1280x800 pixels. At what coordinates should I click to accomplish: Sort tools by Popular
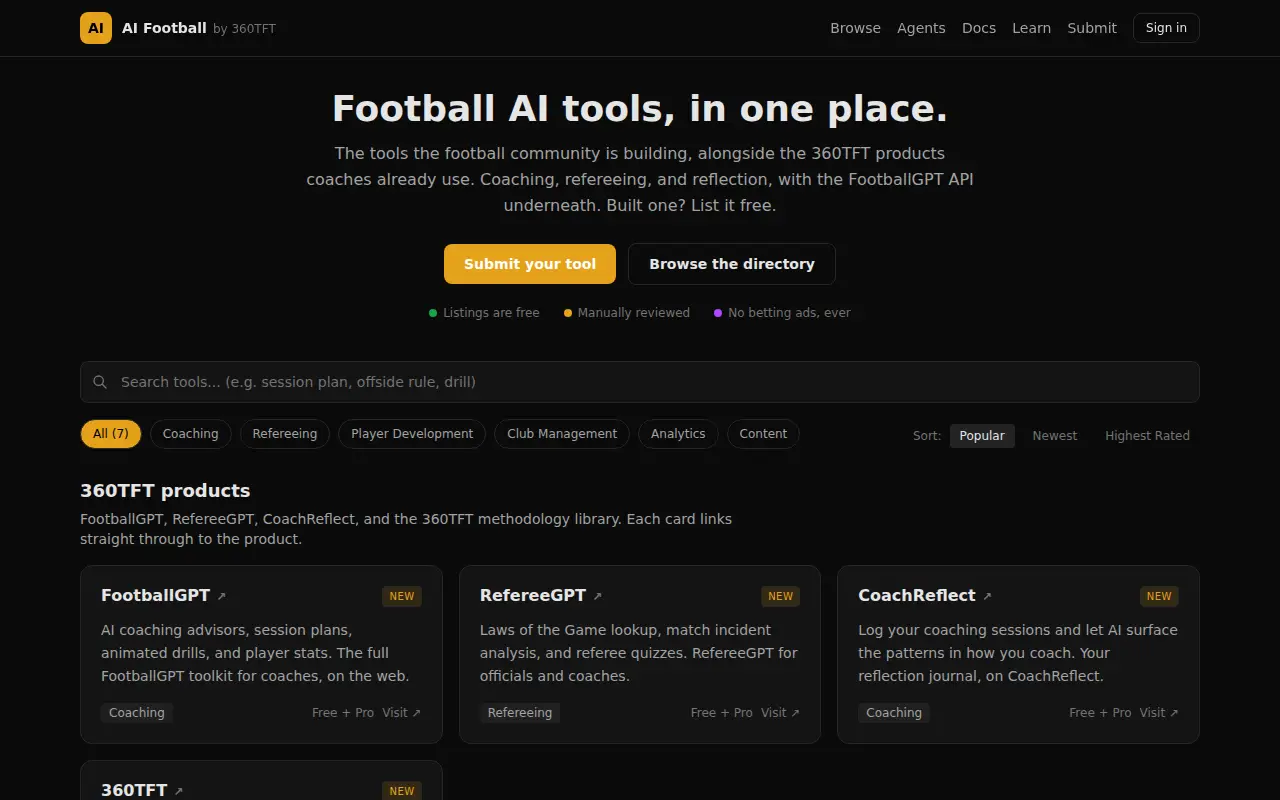982,436
